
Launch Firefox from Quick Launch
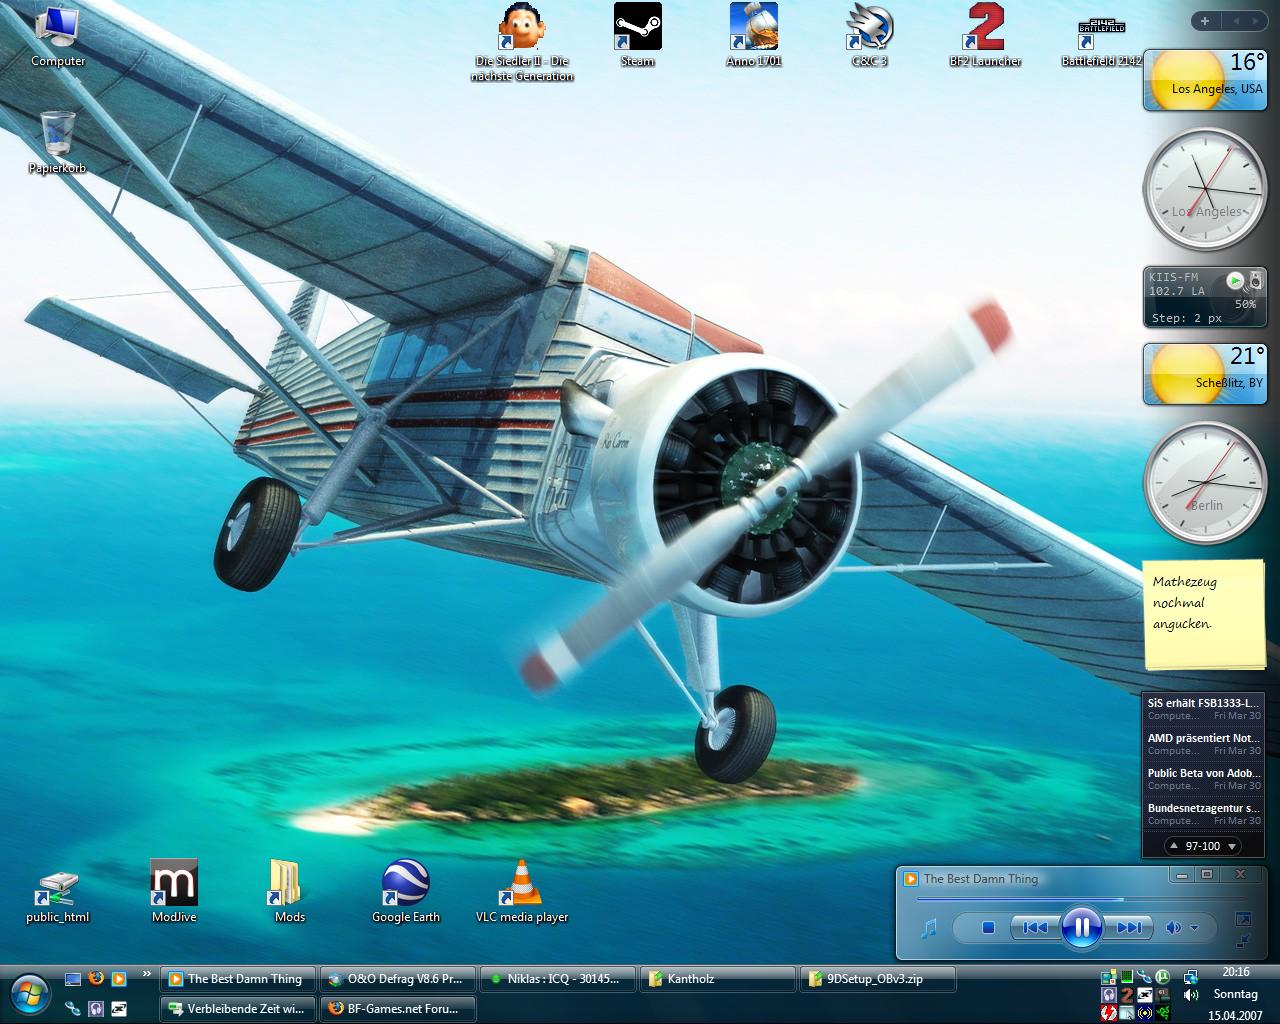96,978
